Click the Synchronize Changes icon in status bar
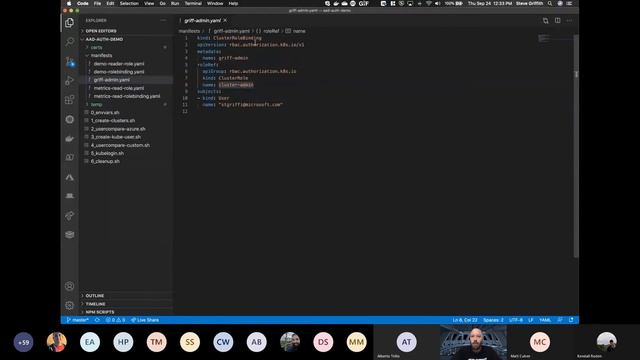 tap(97, 320)
